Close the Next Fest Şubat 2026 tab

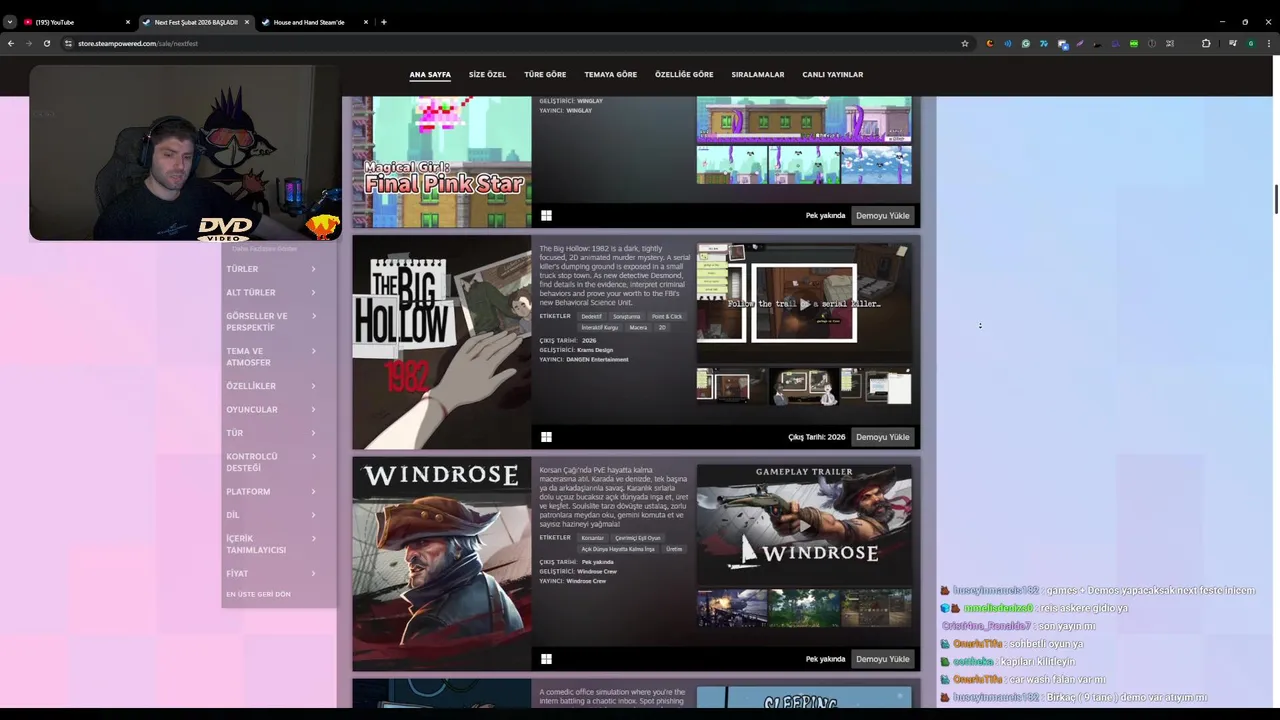246,22
